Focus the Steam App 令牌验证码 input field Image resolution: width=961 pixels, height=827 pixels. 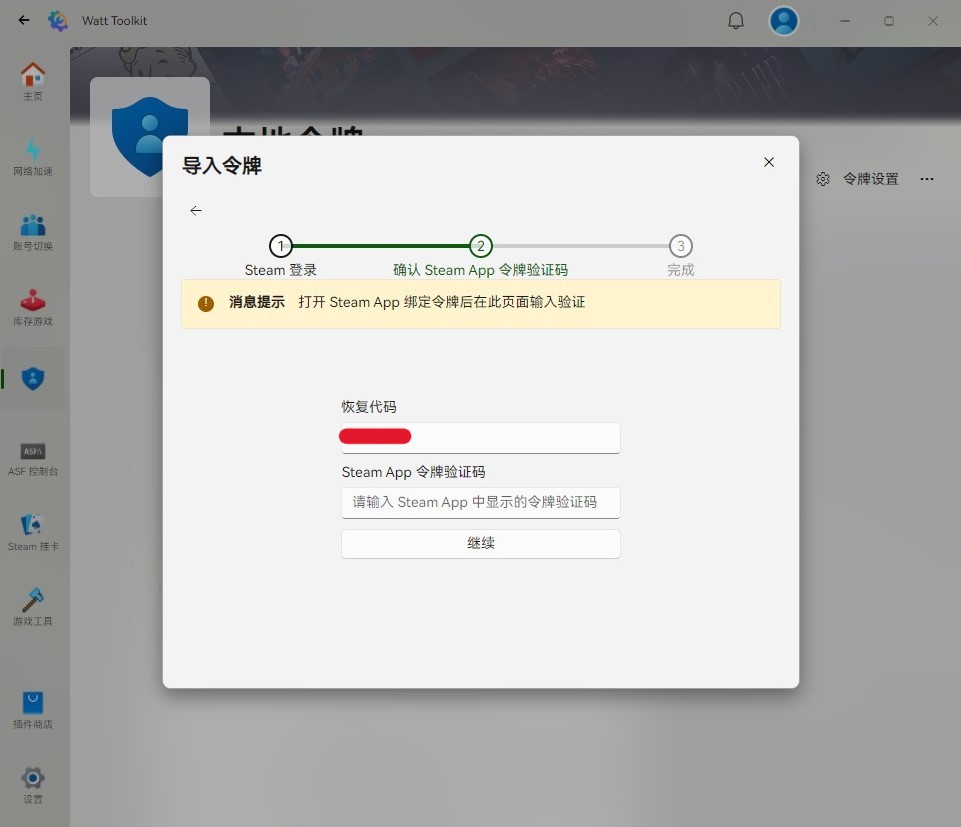pos(481,502)
